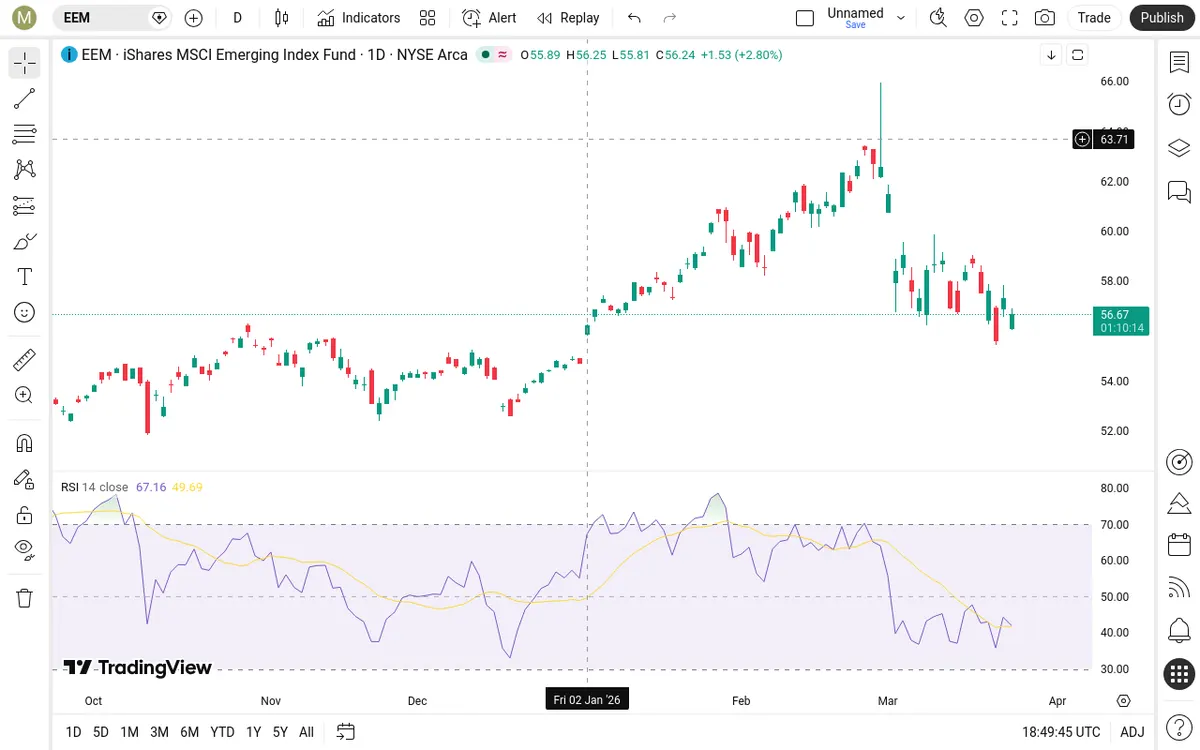Open the alerts clock panel
Viewport: 1200px width, 750px height.
(x=1179, y=105)
